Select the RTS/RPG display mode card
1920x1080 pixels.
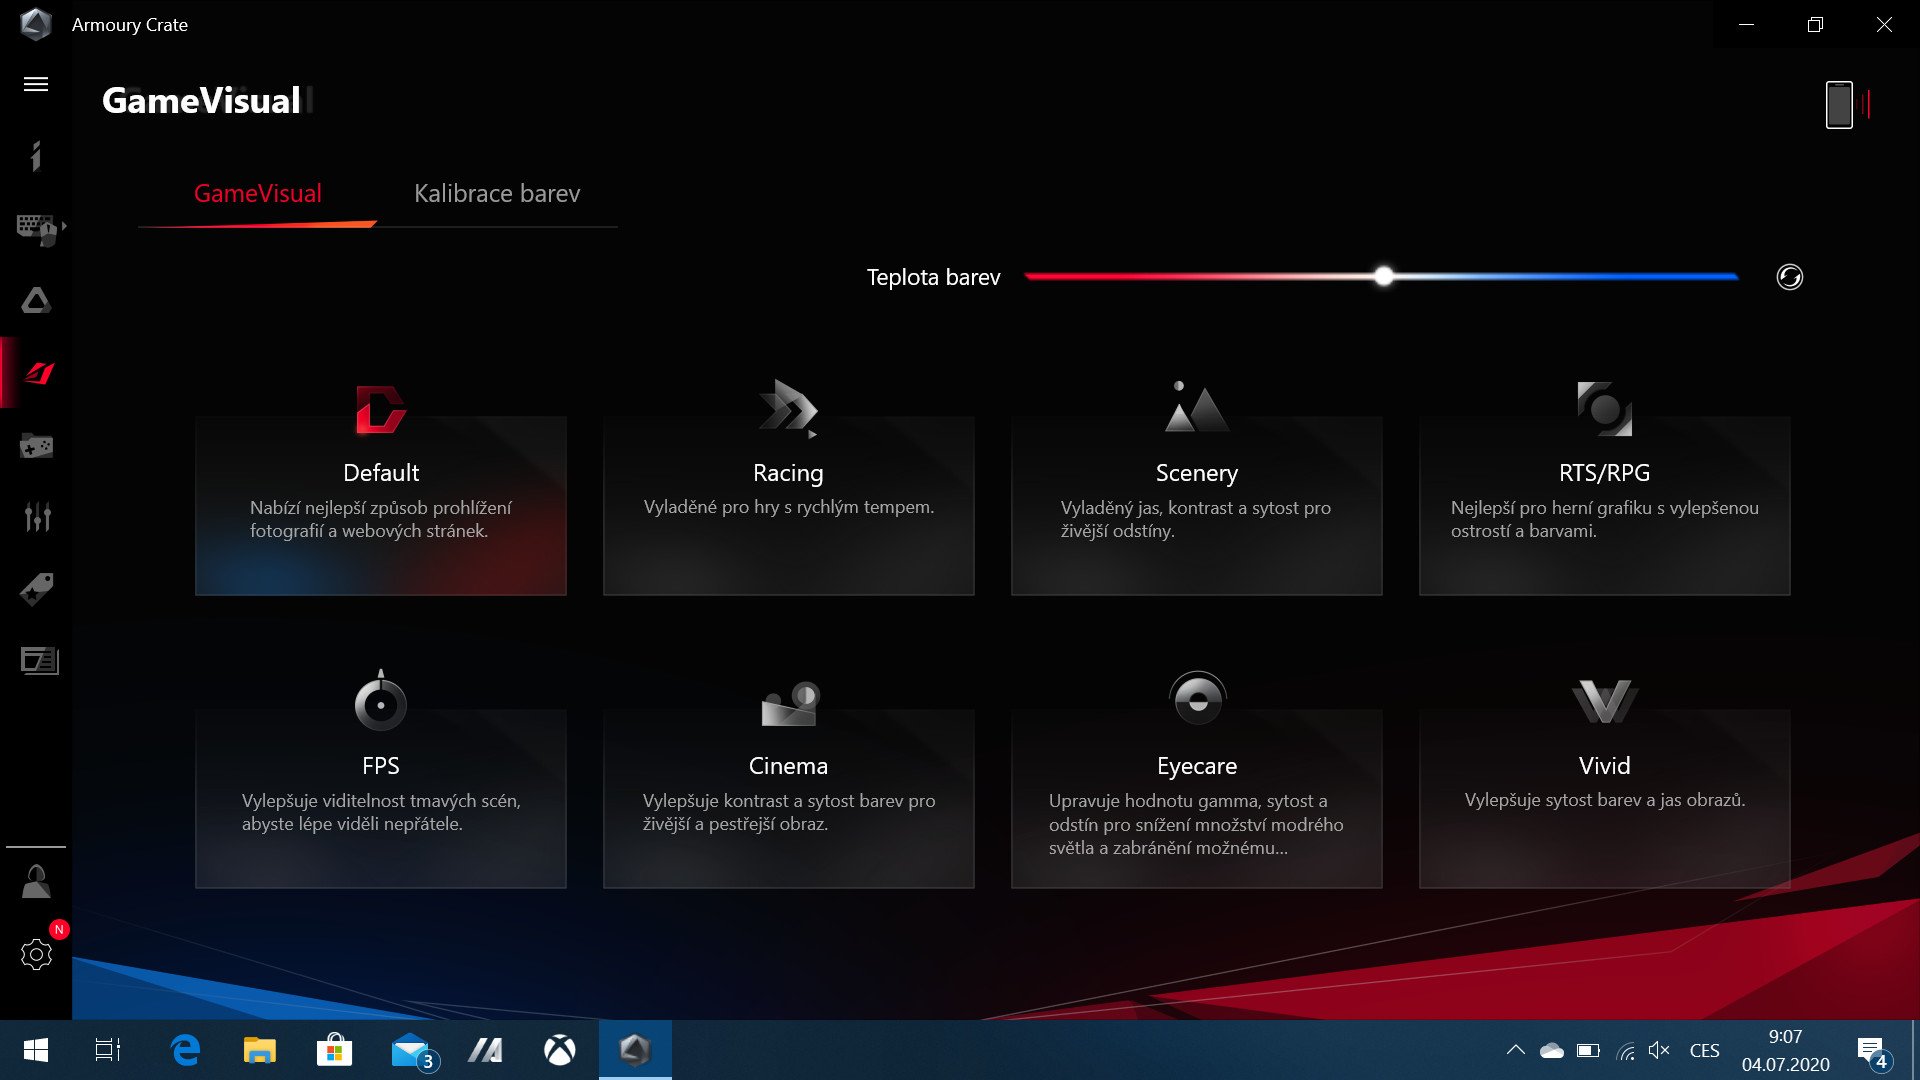(1605, 505)
